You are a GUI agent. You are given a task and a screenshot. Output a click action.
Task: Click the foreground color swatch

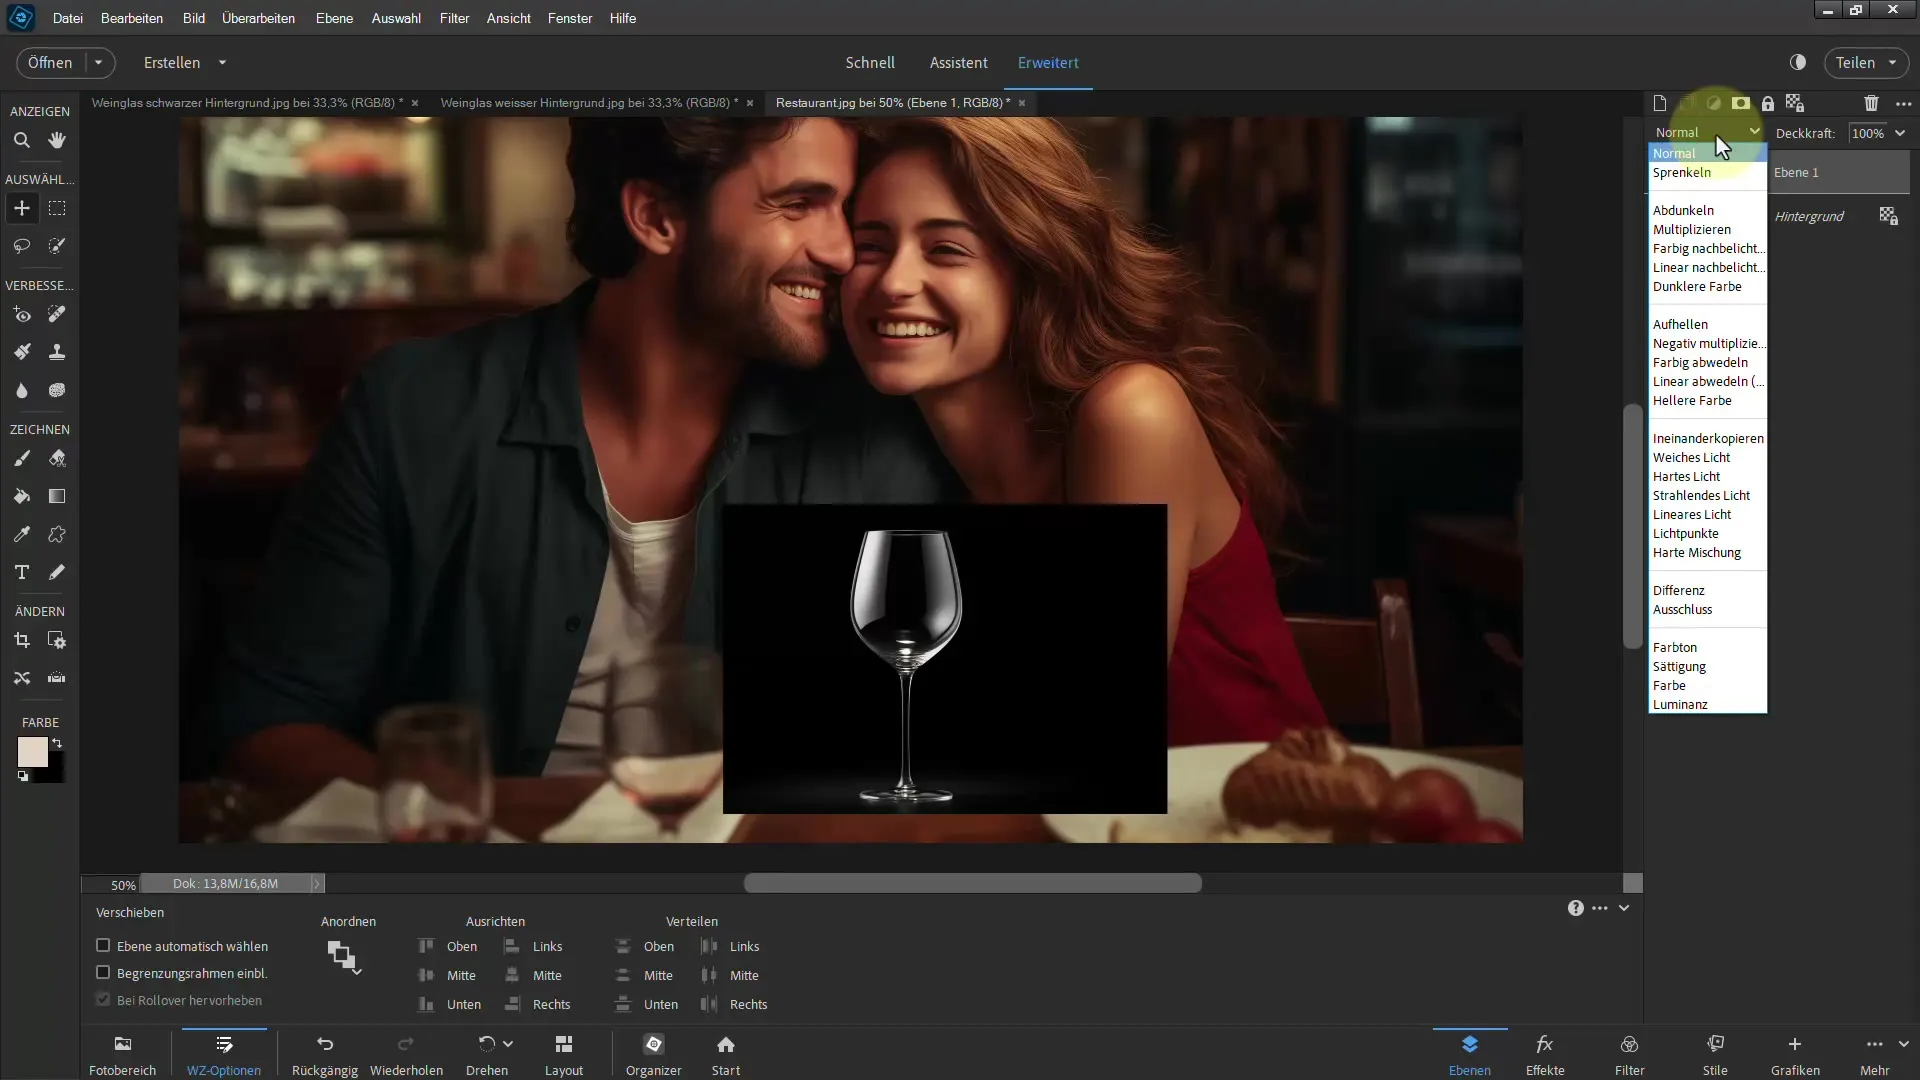click(x=32, y=752)
